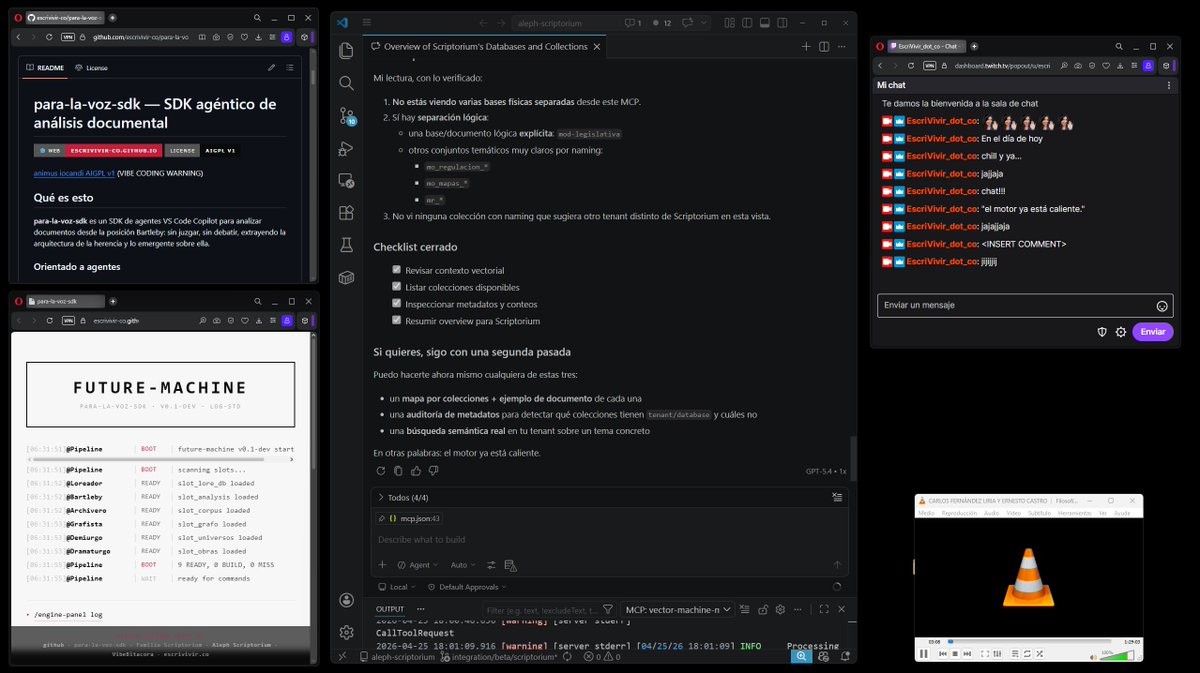Open Output panel more actions ellipsis
Image resolution: width=1200 pixels, height=673 pixels.
point(798,609)
